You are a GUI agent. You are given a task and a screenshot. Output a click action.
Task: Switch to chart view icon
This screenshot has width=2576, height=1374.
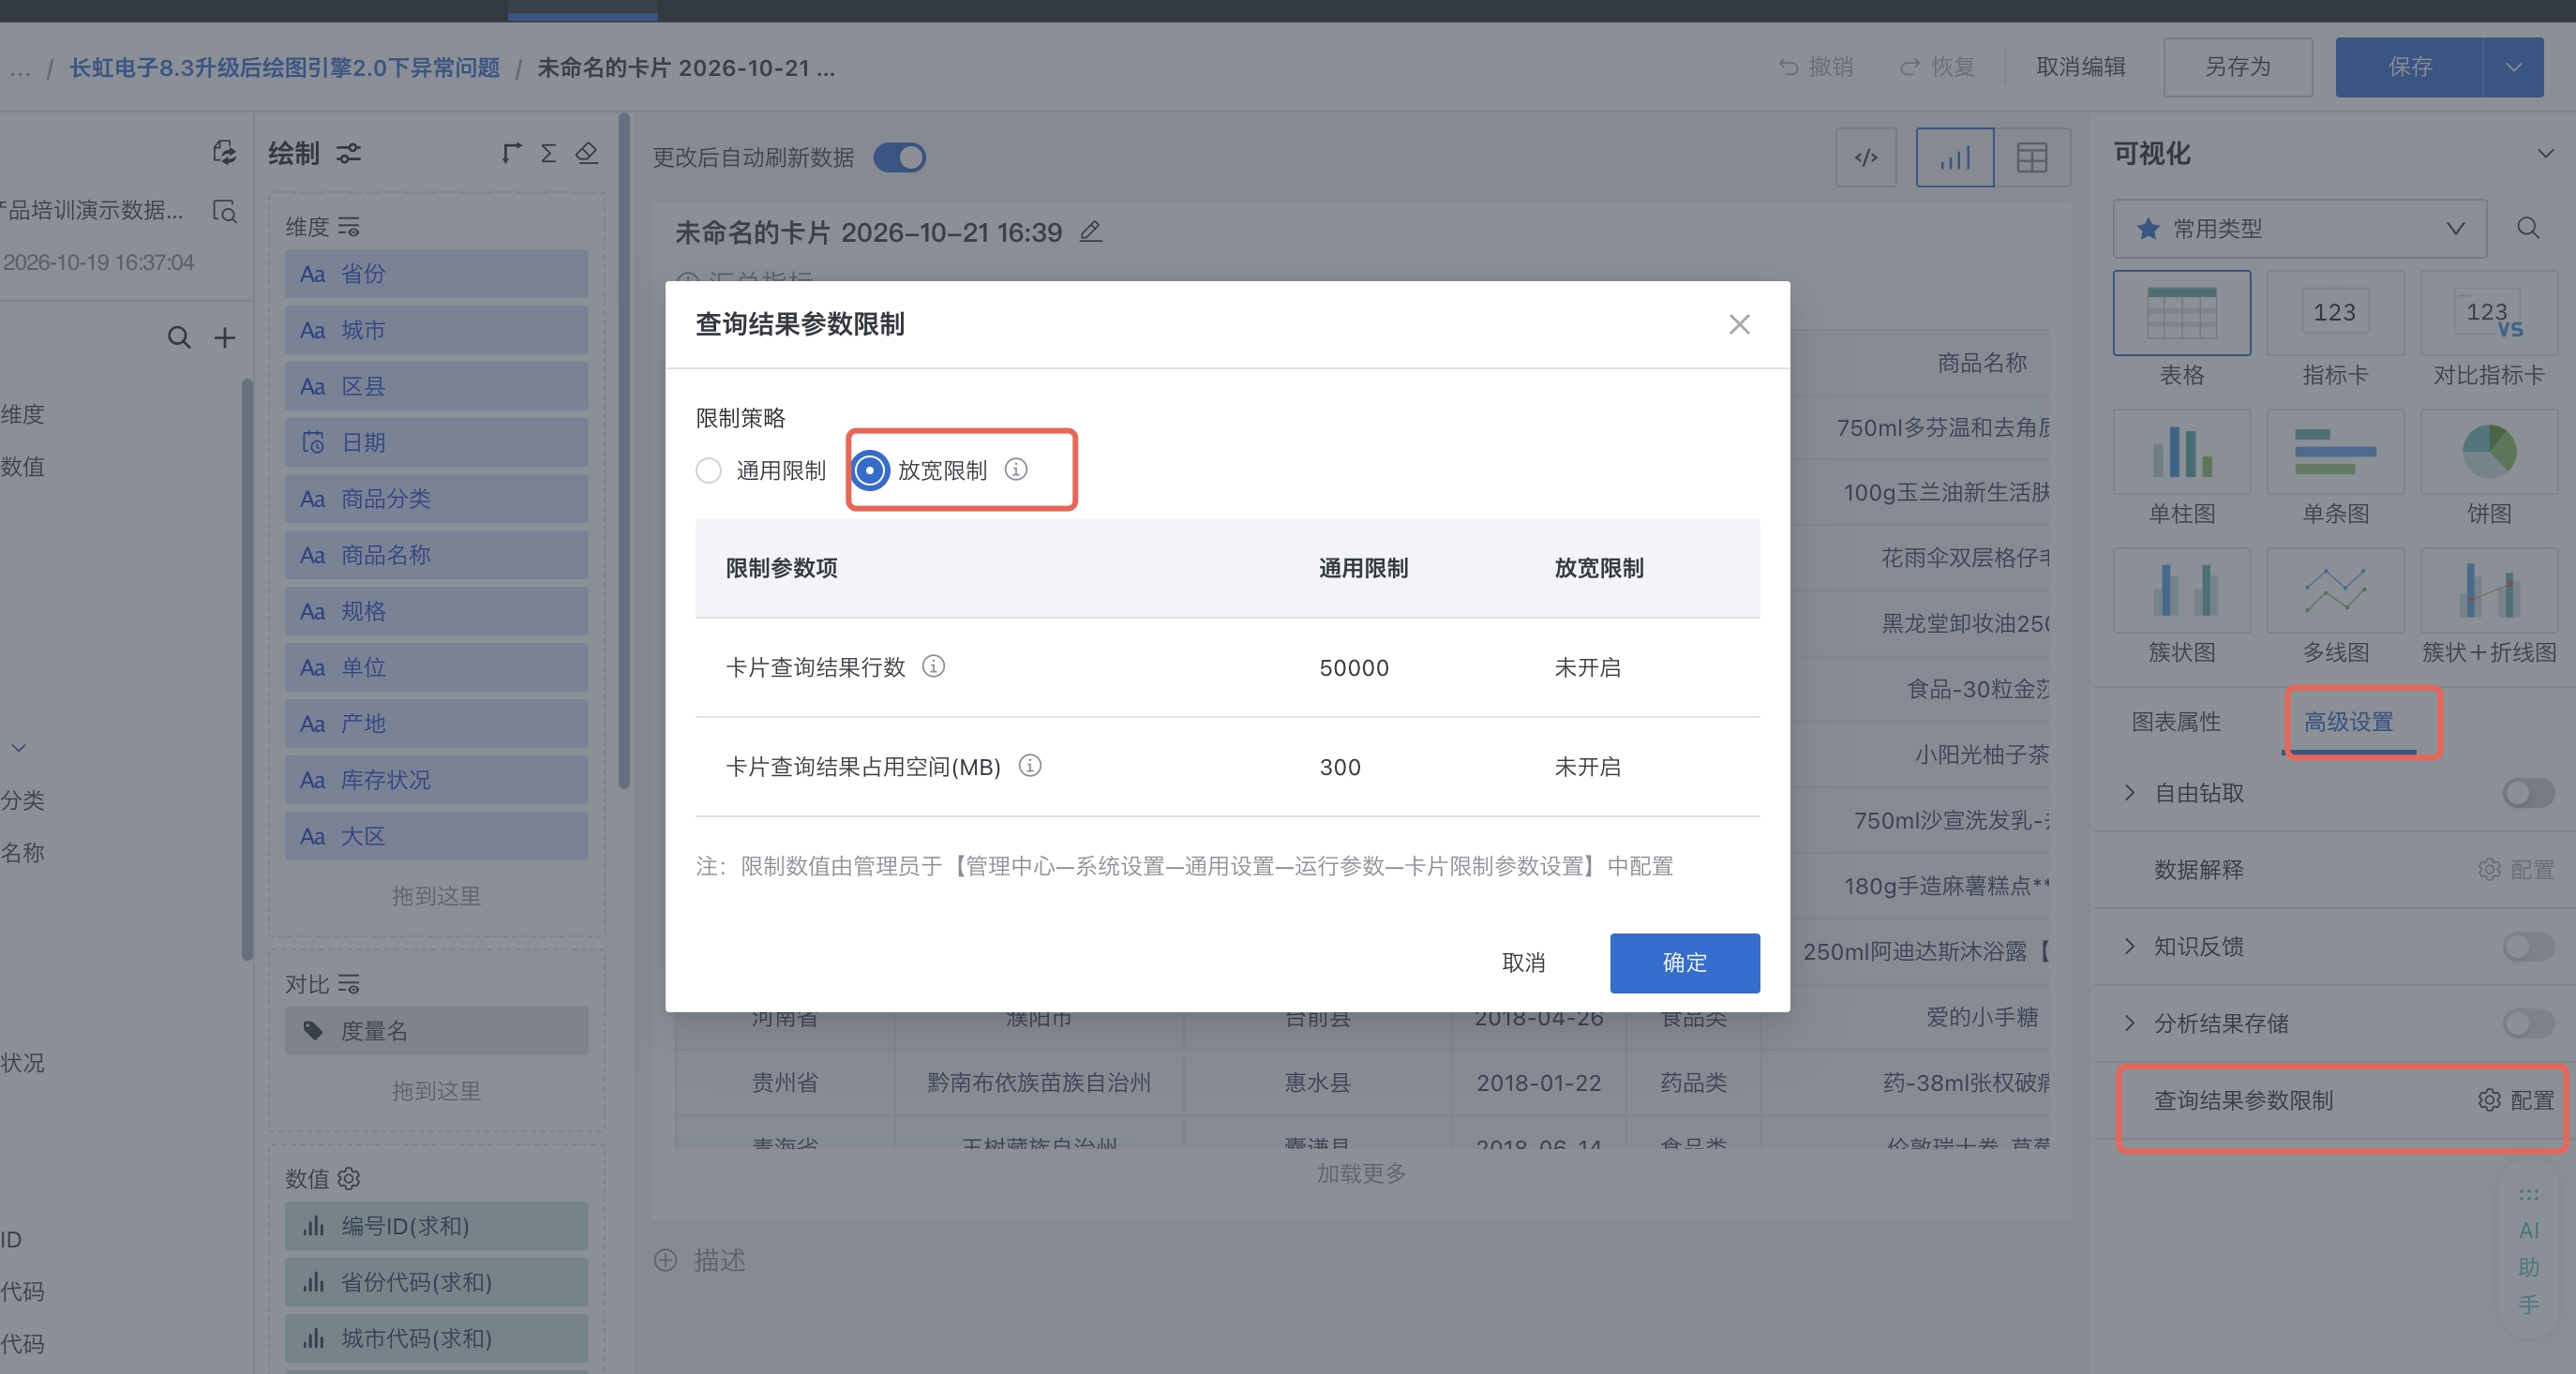tap(1955, 157)
